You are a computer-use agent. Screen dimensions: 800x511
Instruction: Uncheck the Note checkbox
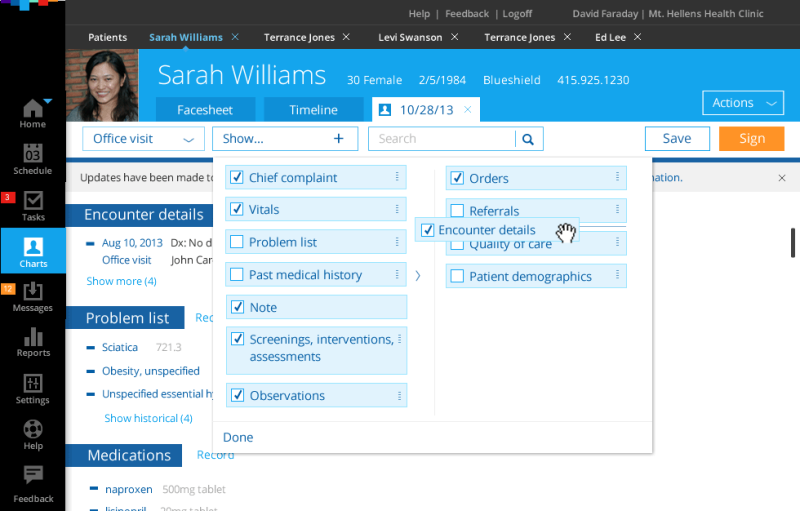pyautogui.click(x=237, y=306)
